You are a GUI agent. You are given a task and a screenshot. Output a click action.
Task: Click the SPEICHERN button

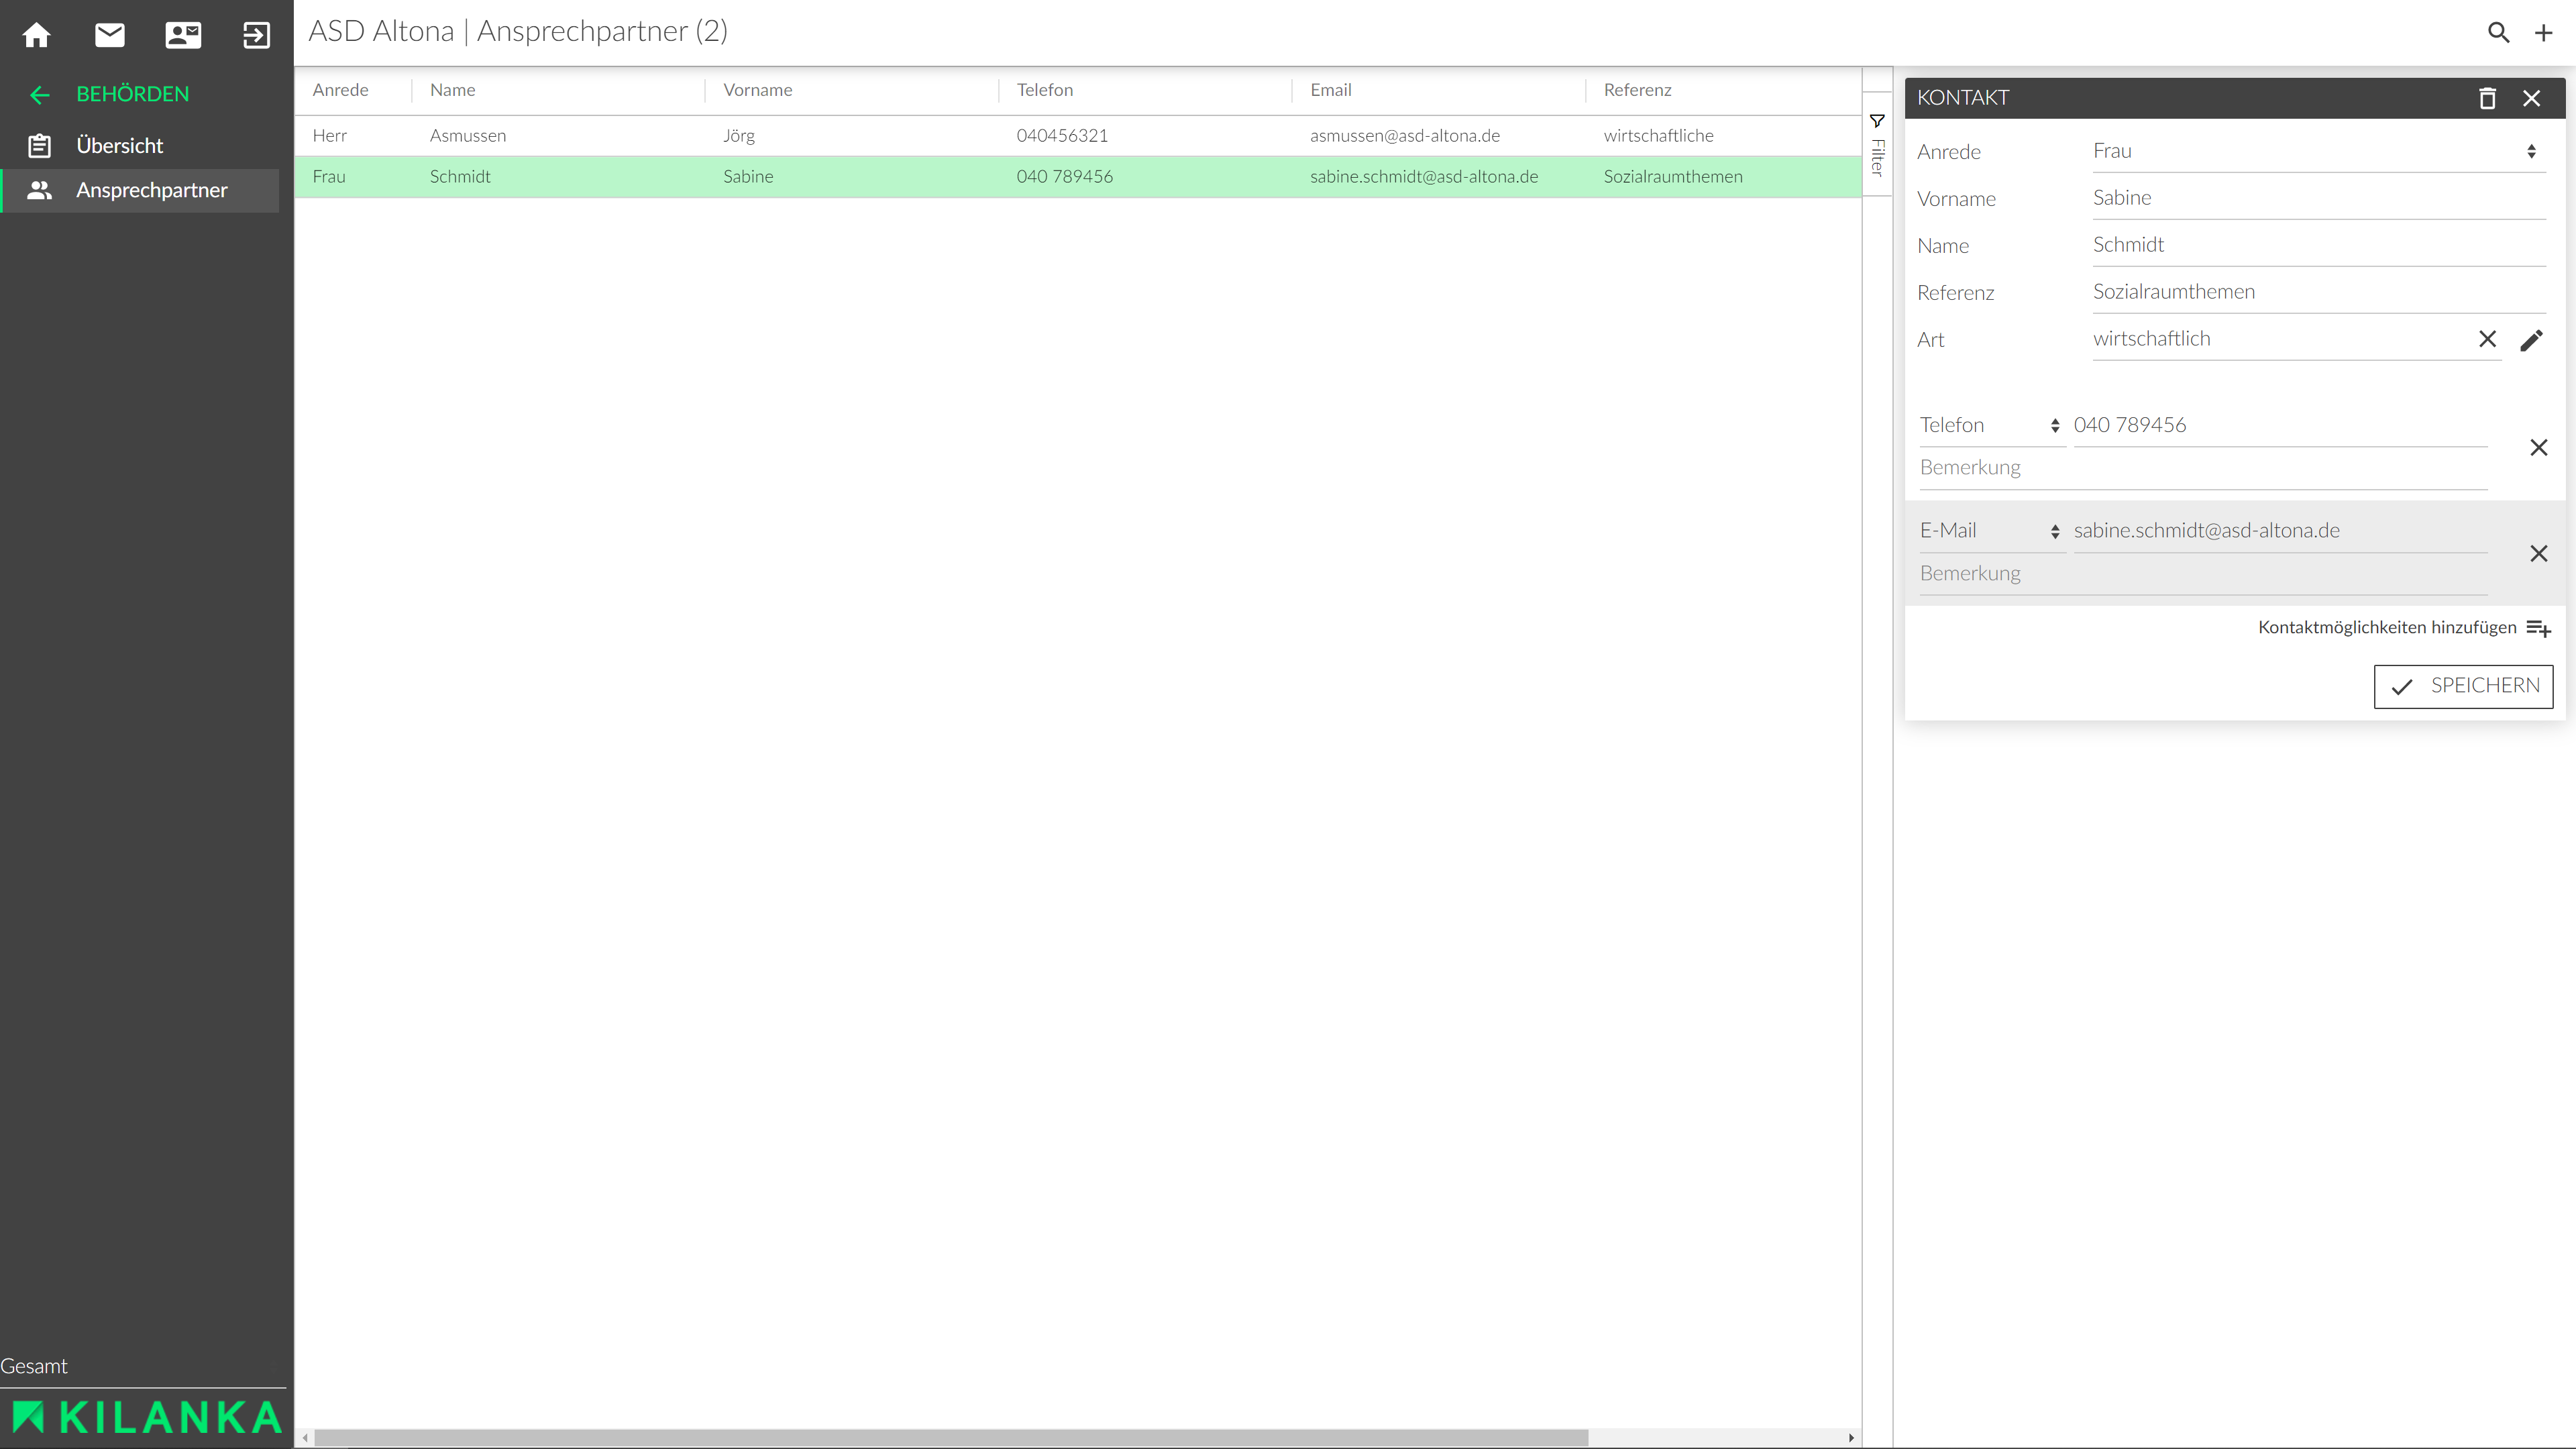click(2463, 686)
